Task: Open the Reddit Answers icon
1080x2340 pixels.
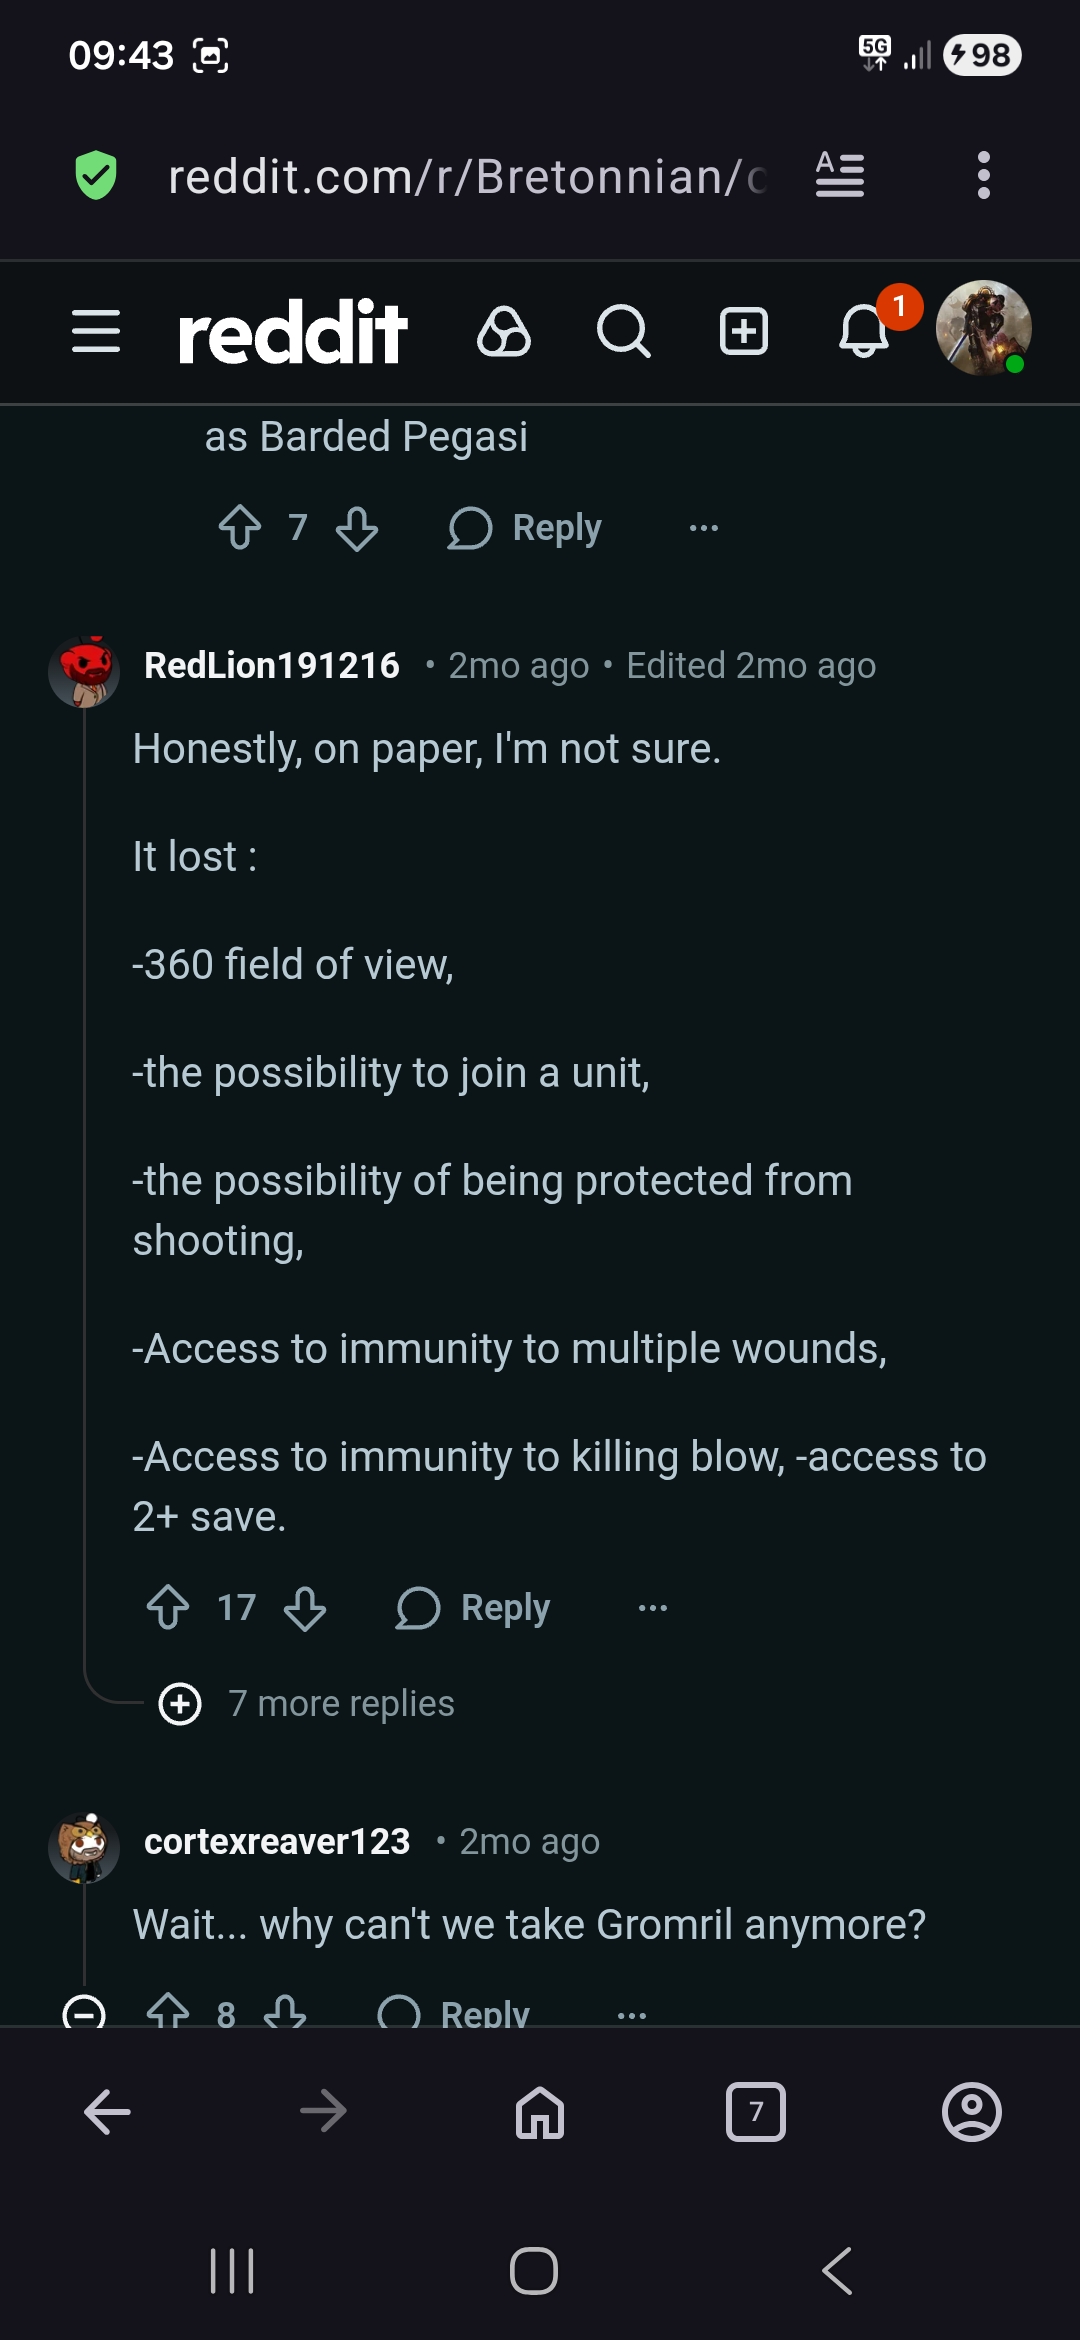Action: (503, 331)
